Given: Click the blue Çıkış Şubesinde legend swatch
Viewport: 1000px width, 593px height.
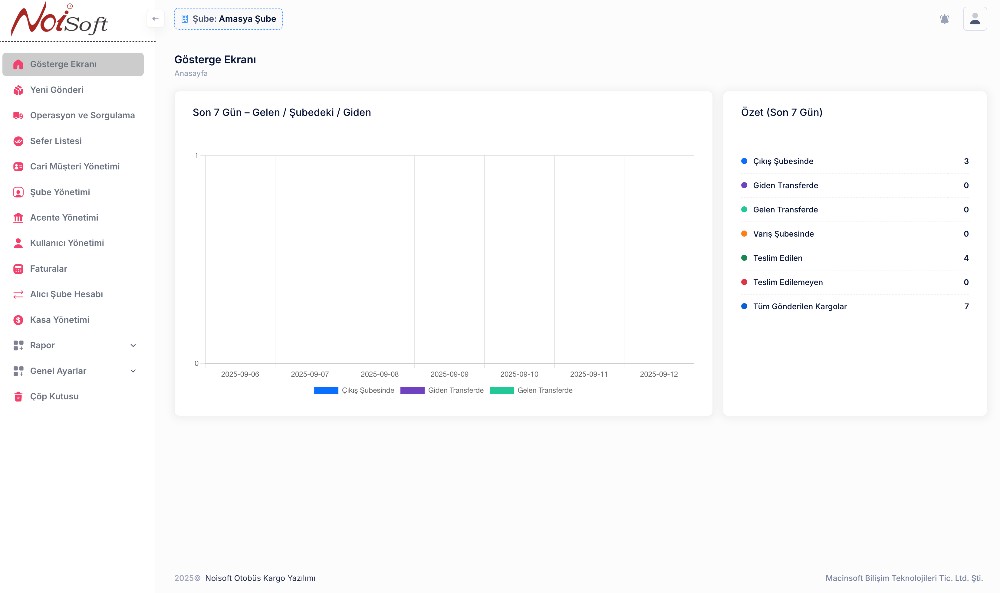Looking at the screenshot, I should 326,390.
